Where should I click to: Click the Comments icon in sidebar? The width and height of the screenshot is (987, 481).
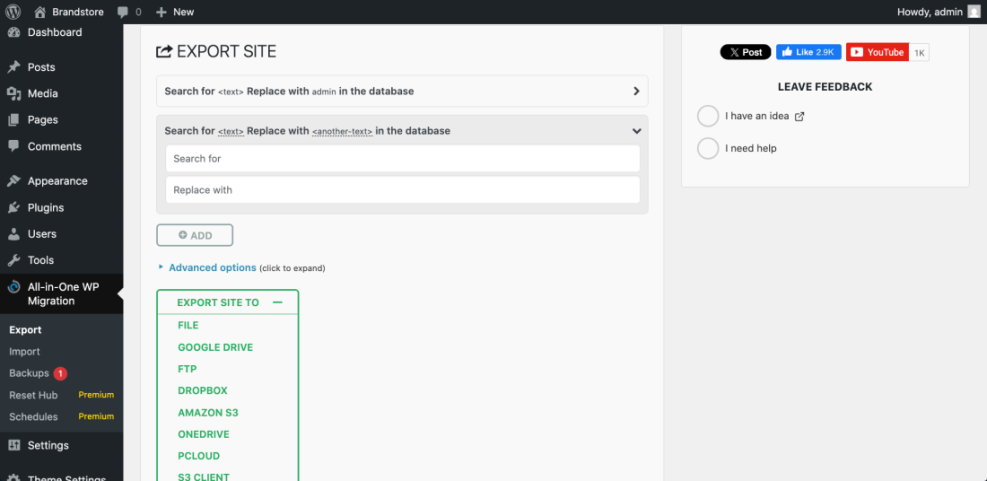14,146
